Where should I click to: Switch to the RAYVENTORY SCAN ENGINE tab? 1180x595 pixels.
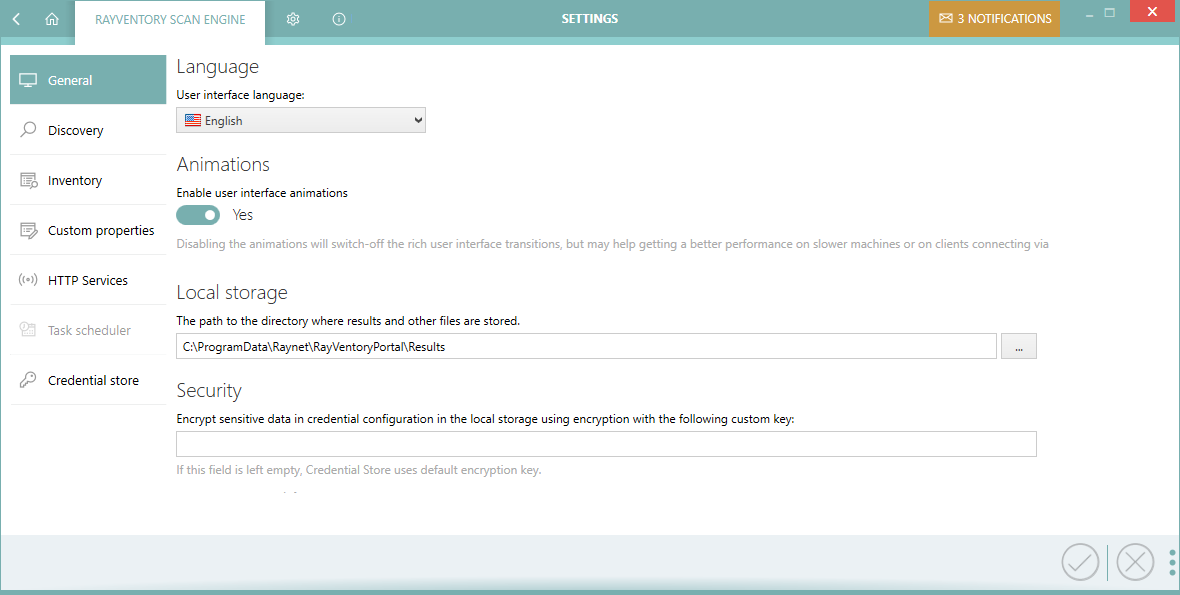[x=169, y=18]
